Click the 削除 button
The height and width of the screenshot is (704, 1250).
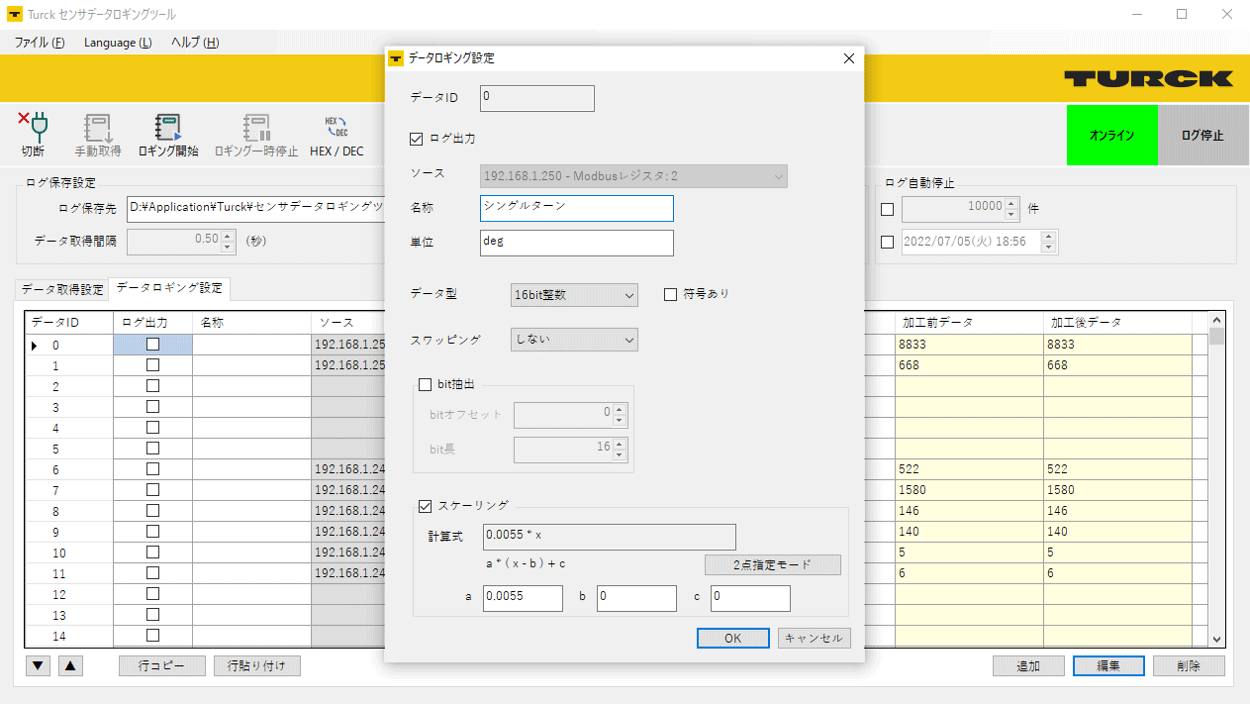(x=1189, y=666)
